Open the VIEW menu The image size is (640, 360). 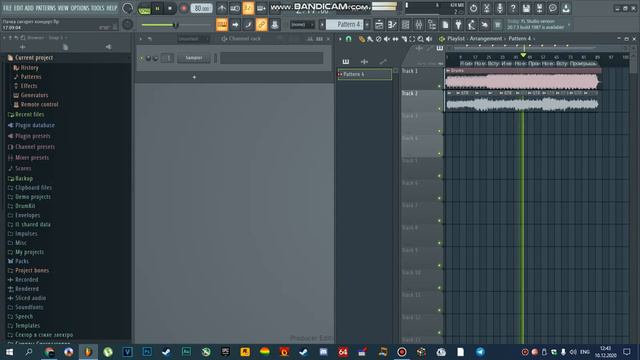tap(63, 8)
